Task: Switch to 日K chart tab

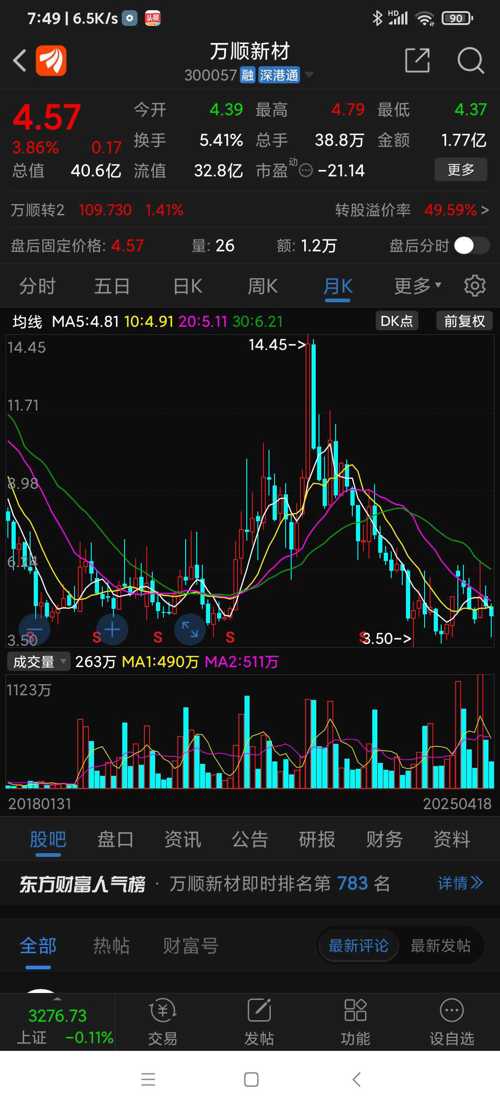Action: point(188,286)
